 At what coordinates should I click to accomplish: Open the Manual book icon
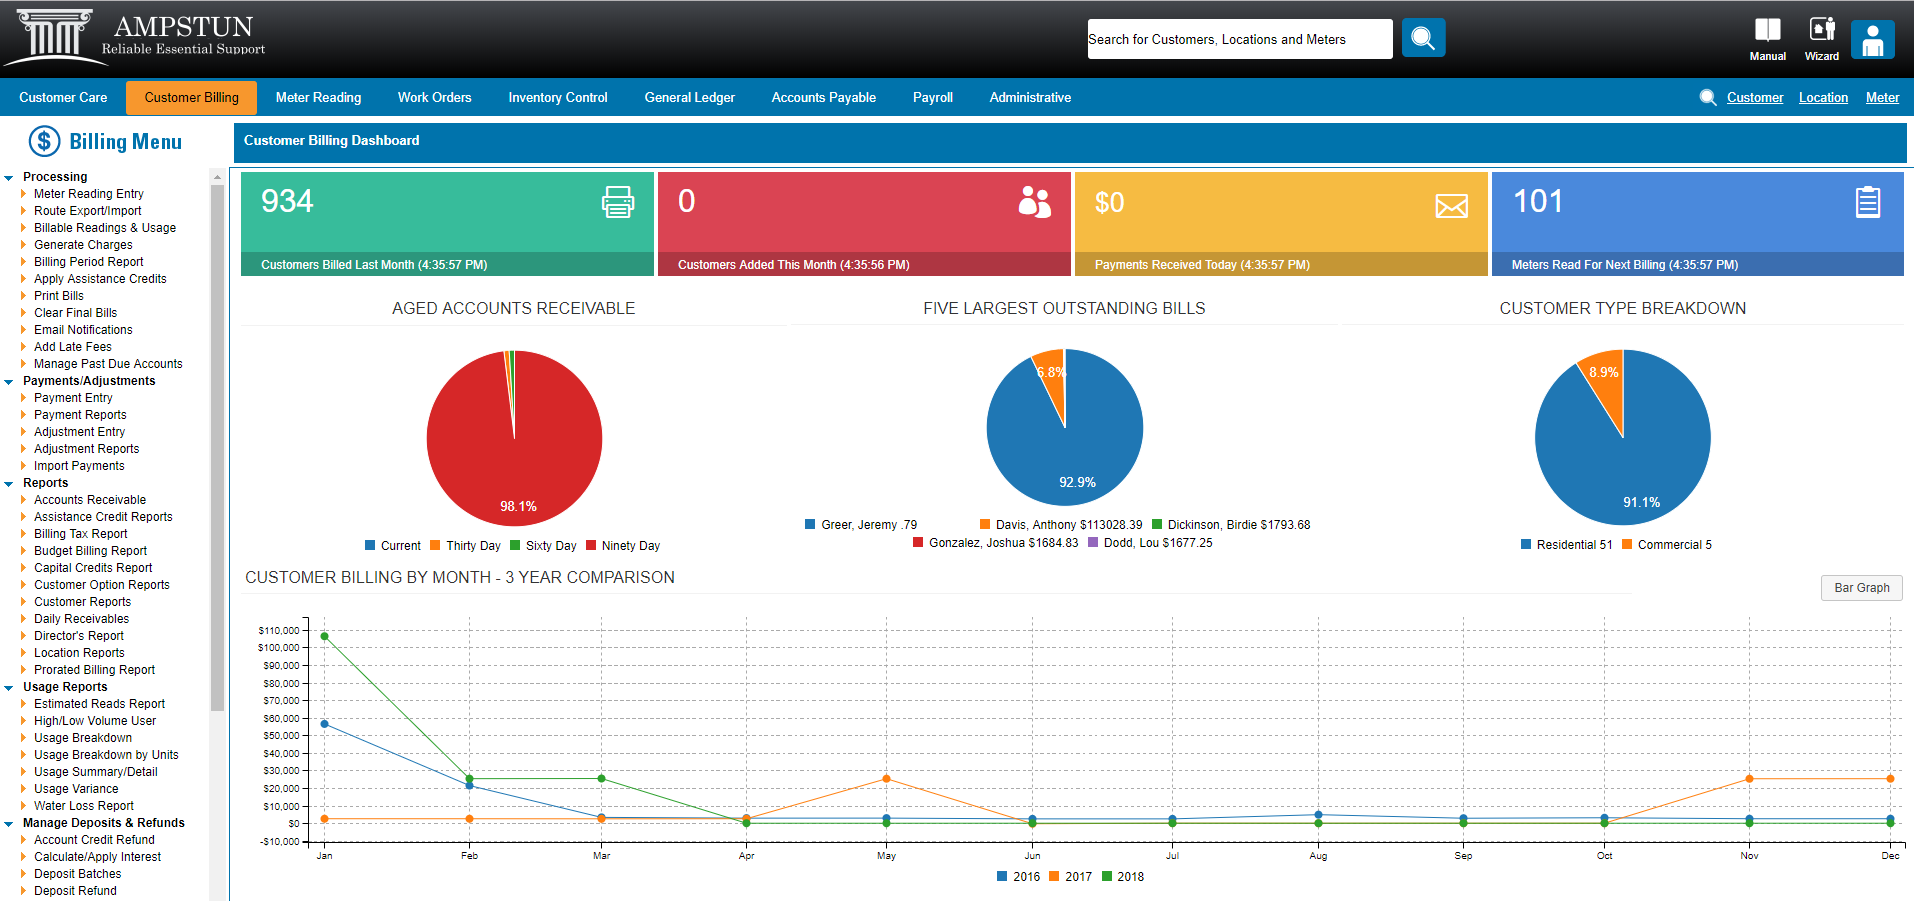pyautogui.click(x=1767, y=31)
